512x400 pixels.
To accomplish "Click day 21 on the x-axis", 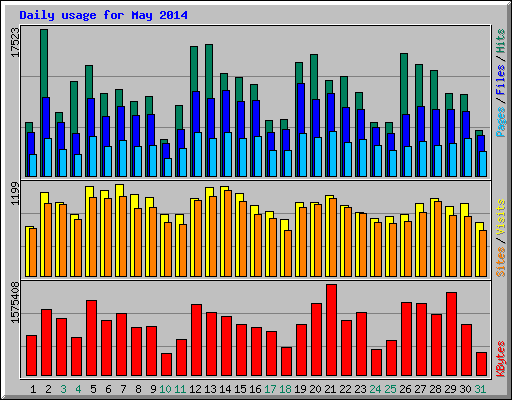I will point(330,389).
